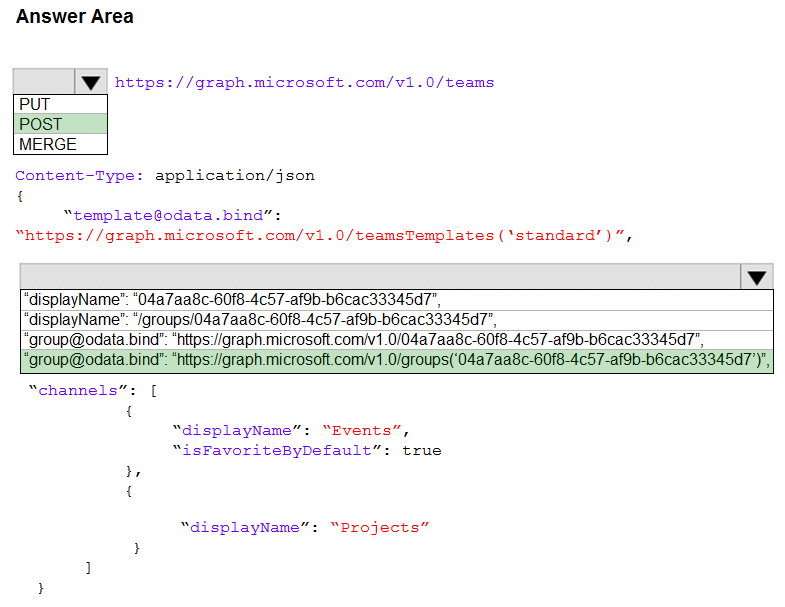Click the "Events" channel name value
Screen dimensions: 785x607
tap(361, 431)
